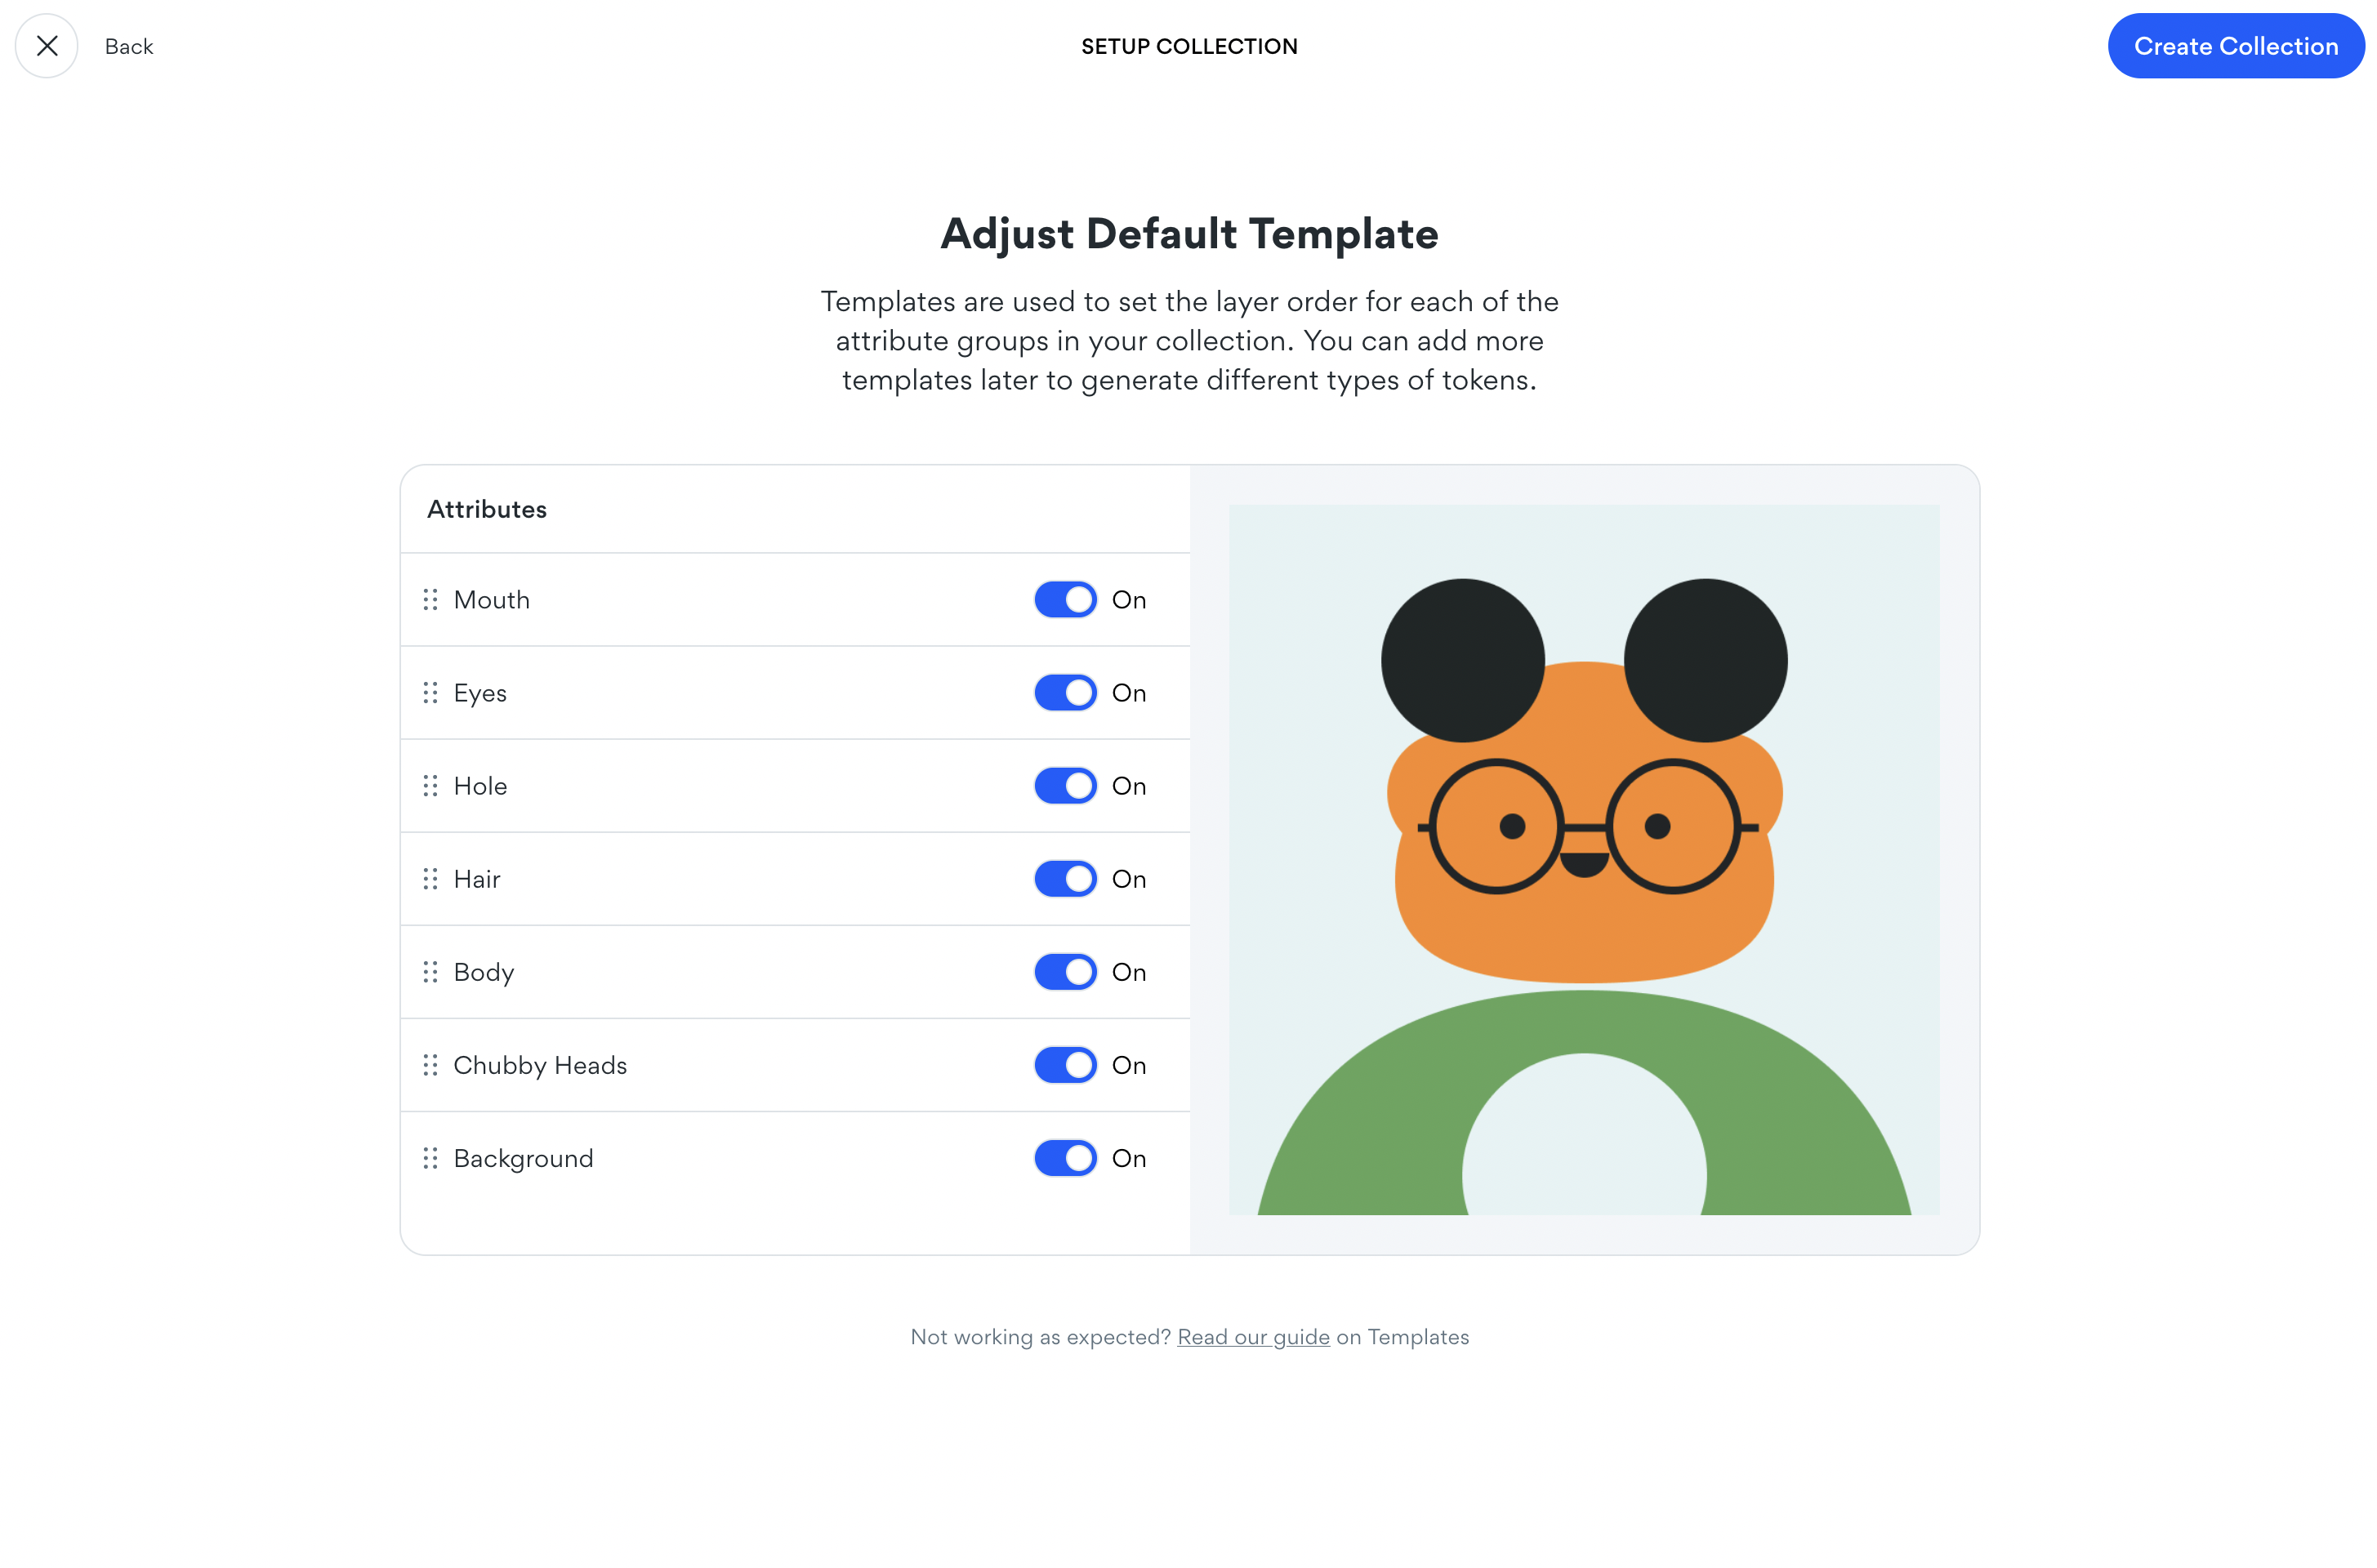Turn off the Mouth attribute toggle
Viewport: 2377px width, 1568px height.
coord(1065,599)
